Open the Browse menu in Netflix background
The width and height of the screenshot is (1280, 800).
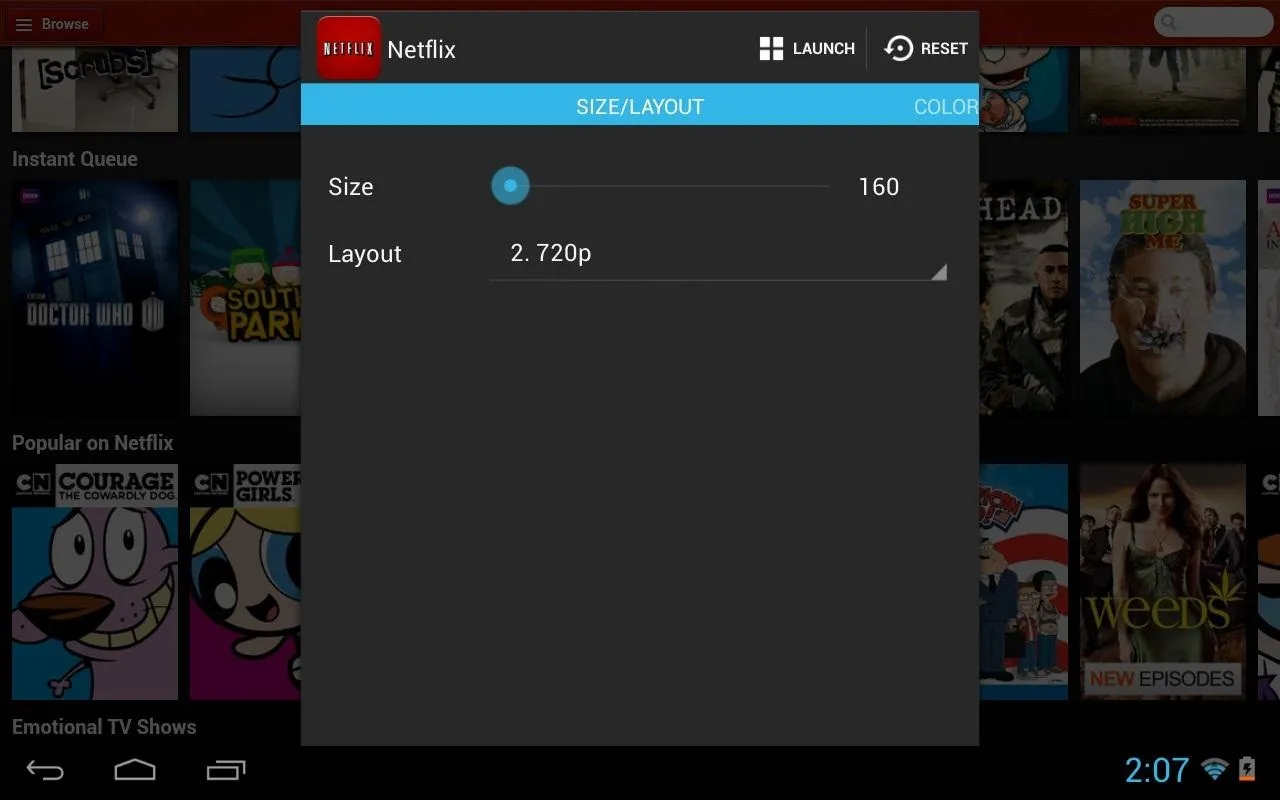pyautogui.click(x=52, y=24)
